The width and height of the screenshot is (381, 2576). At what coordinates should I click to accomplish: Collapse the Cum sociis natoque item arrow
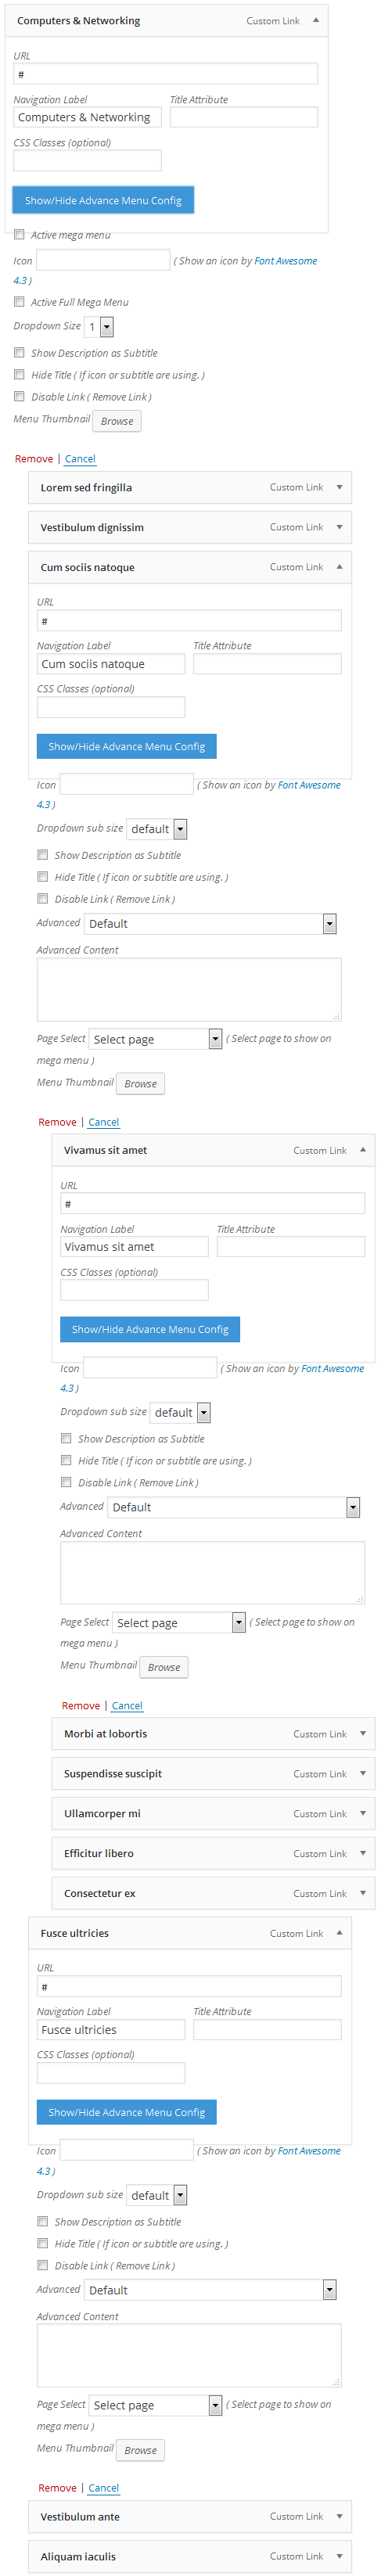[340, 567]
